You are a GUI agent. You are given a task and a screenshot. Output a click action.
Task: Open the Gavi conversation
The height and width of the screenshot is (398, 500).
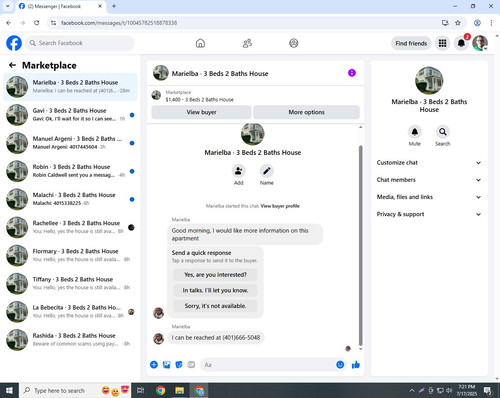pyautogui.click(x=70, y=115)
